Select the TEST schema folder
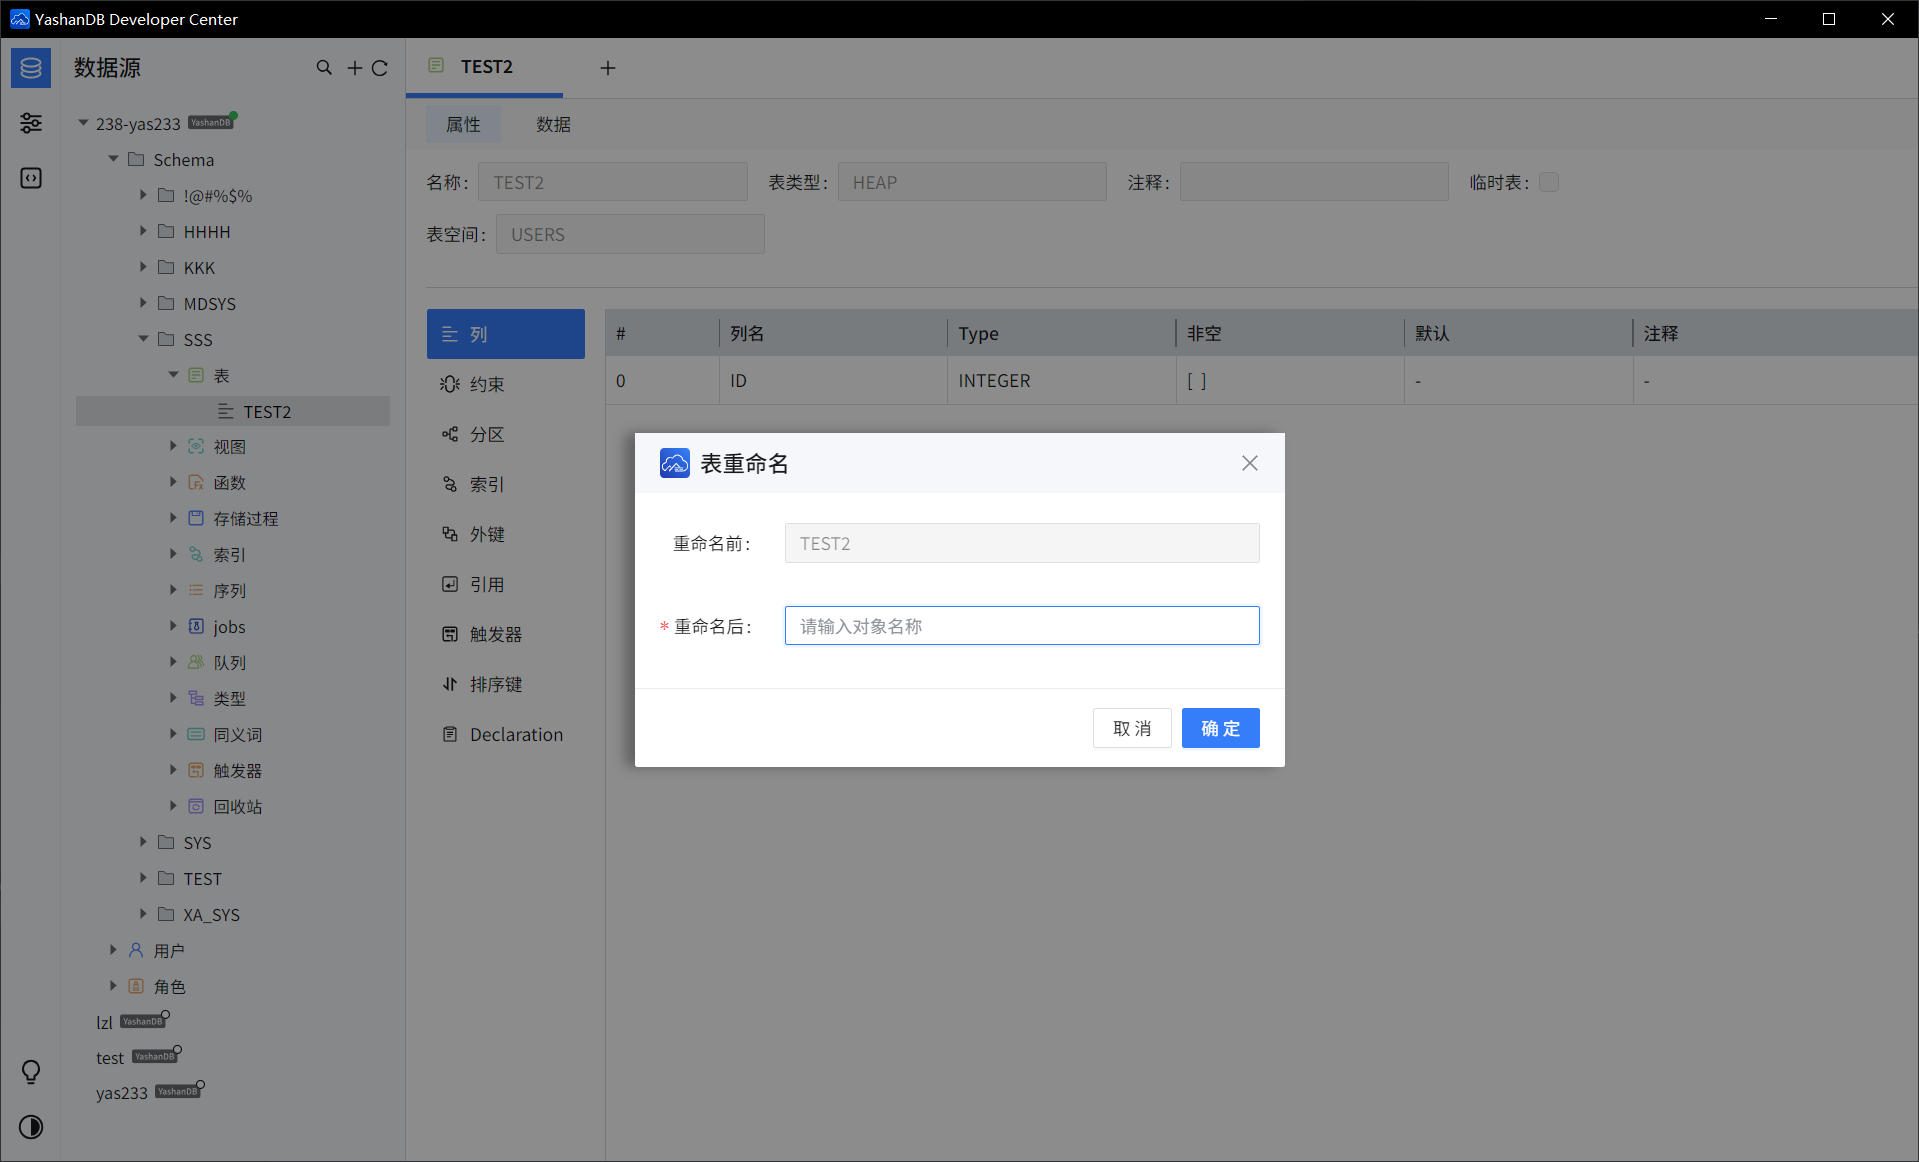Viewport: 1919px width, 1162px height. pyautogui.click(x=202, y=878)
